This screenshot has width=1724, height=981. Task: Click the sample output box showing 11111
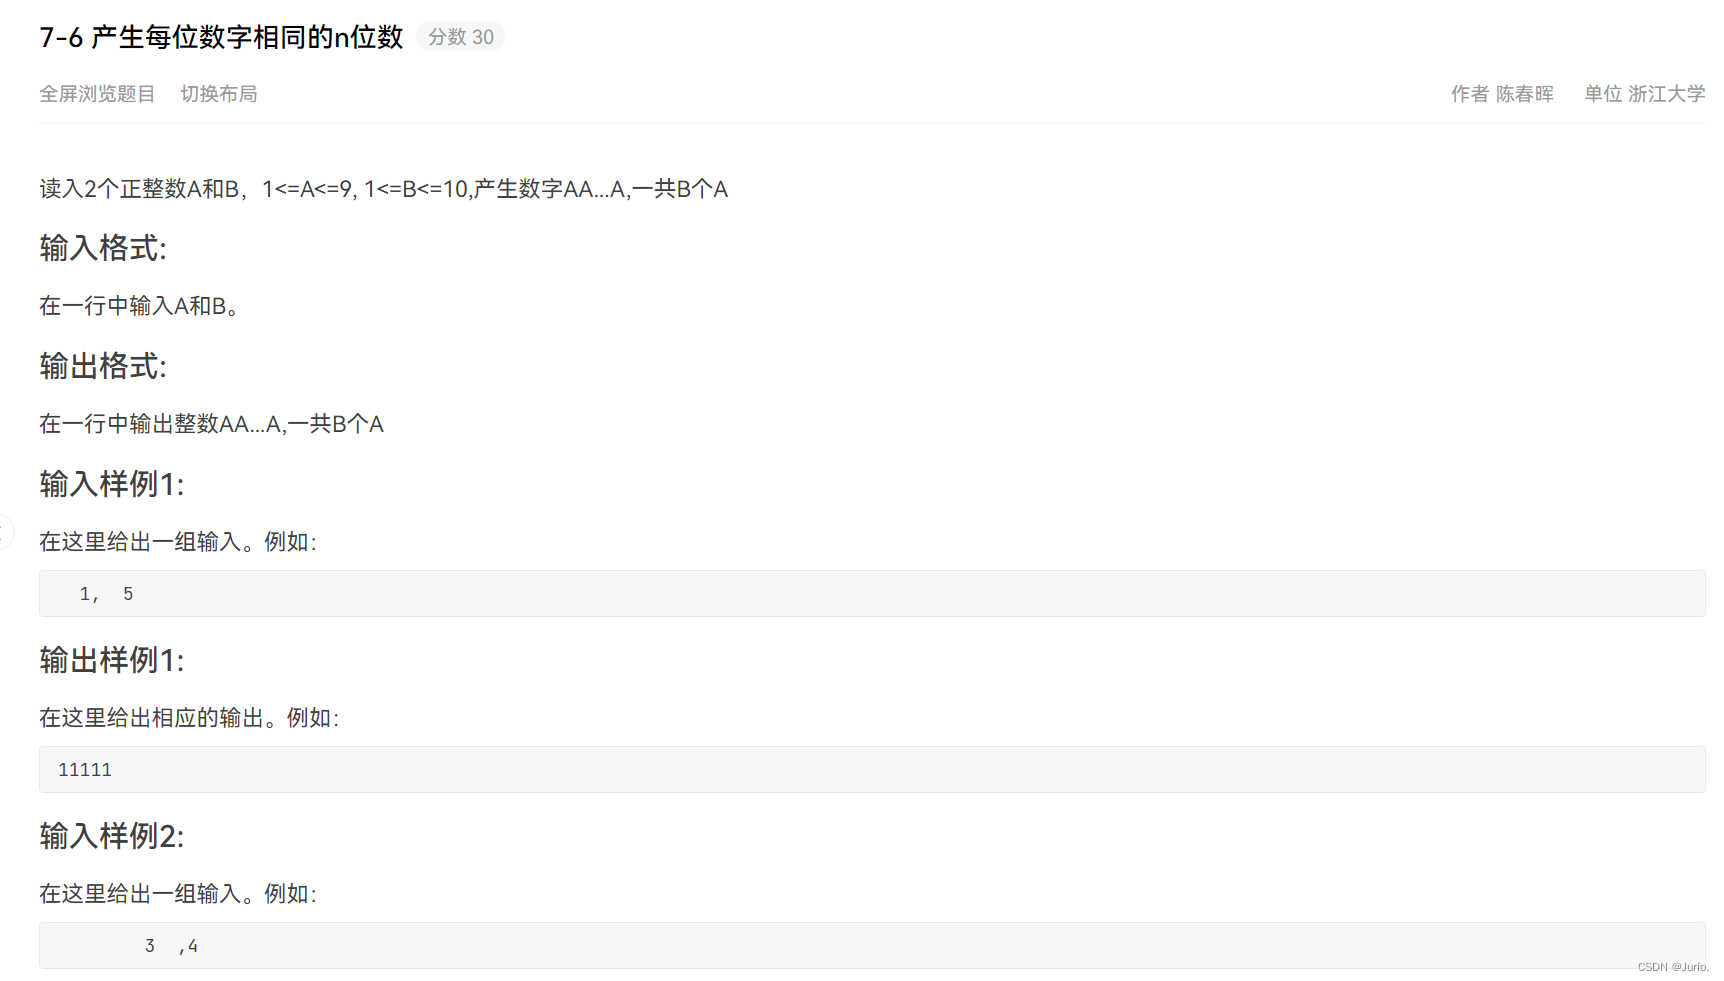point(872,770)
